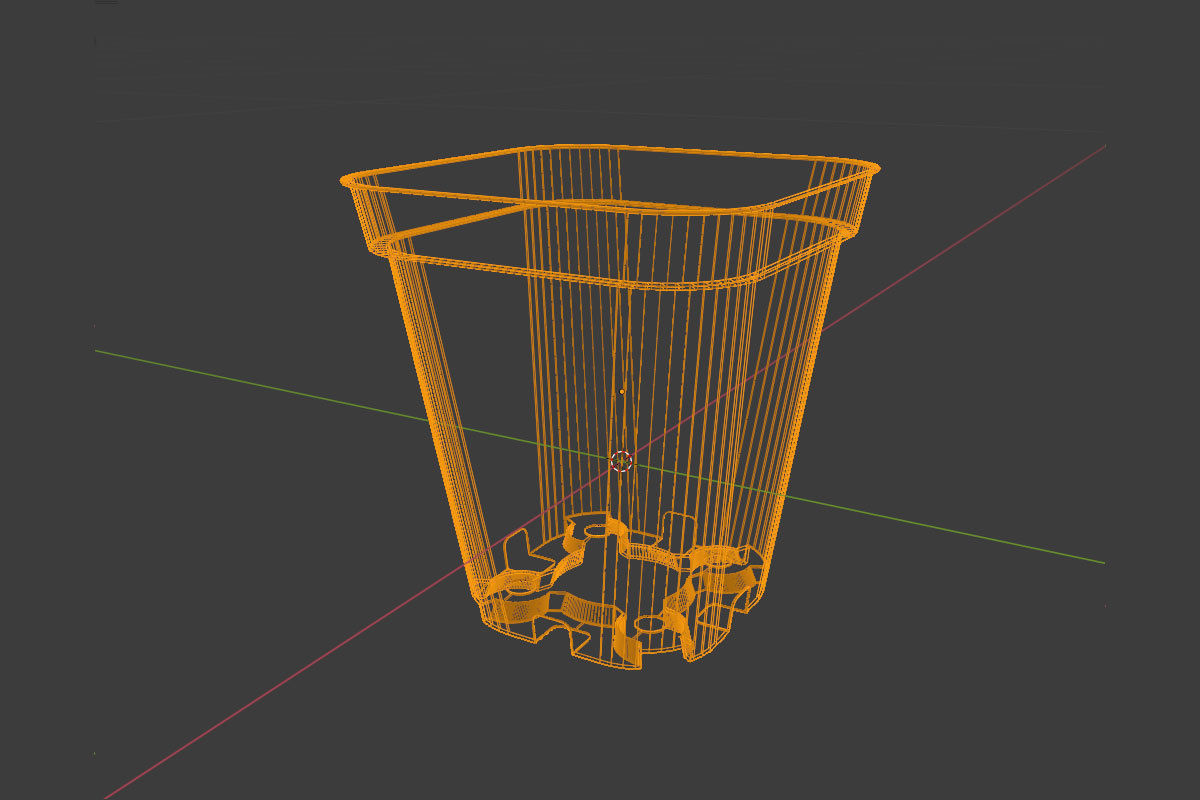Click the 3D cursor crosshair at center

click(x=621, y=461)
